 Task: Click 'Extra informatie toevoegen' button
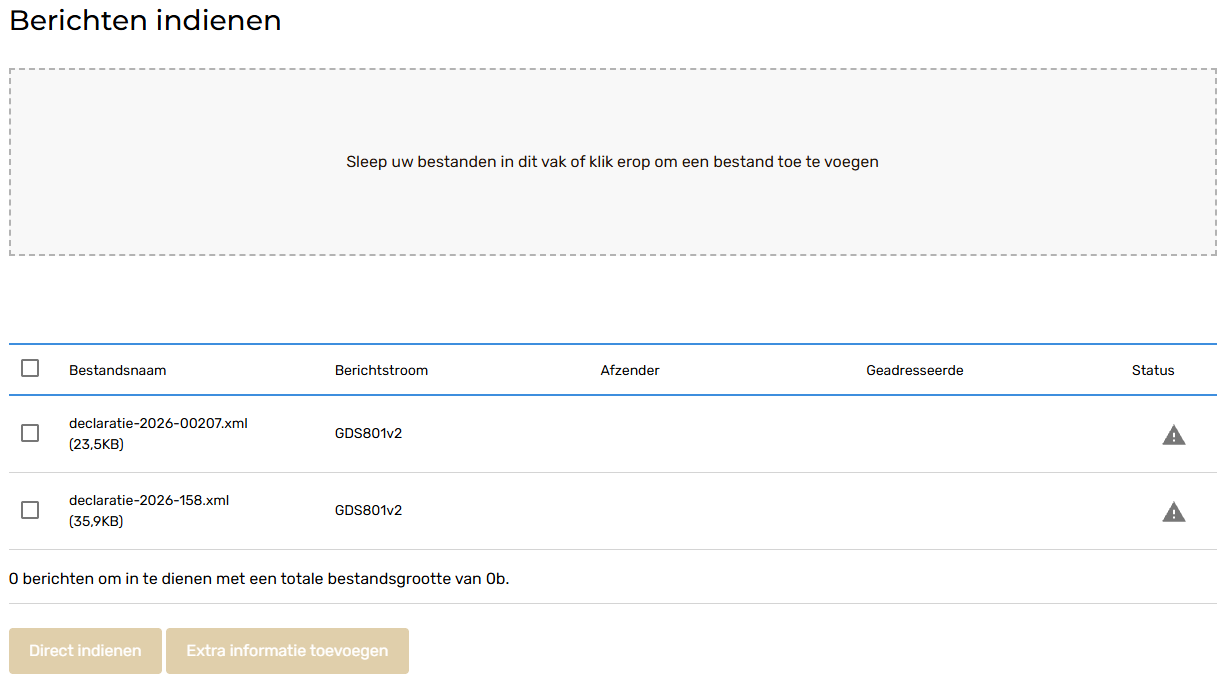point(287,651)
